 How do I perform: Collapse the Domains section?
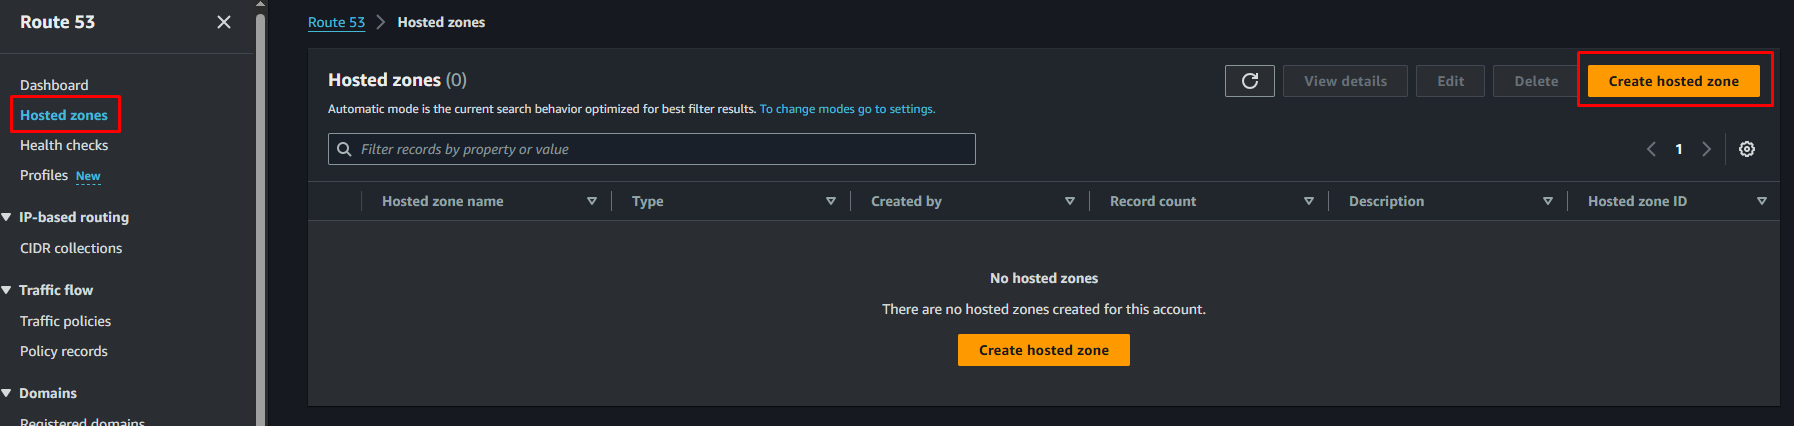pyautogui.click(x=7, y=393)
